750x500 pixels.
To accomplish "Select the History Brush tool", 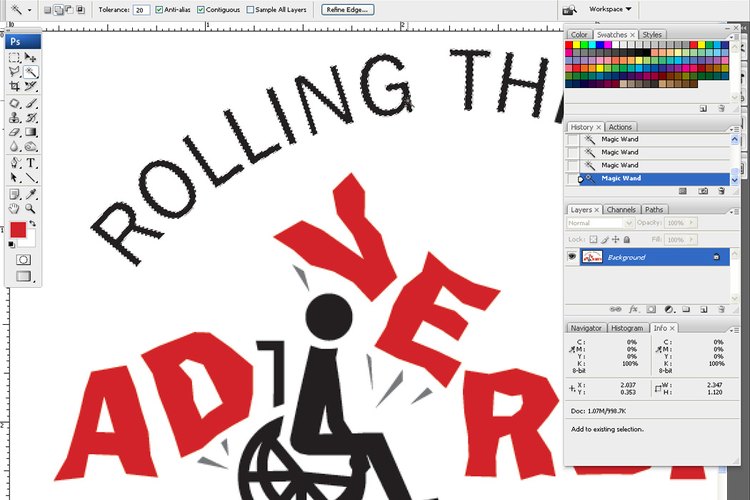I will 31,118.
